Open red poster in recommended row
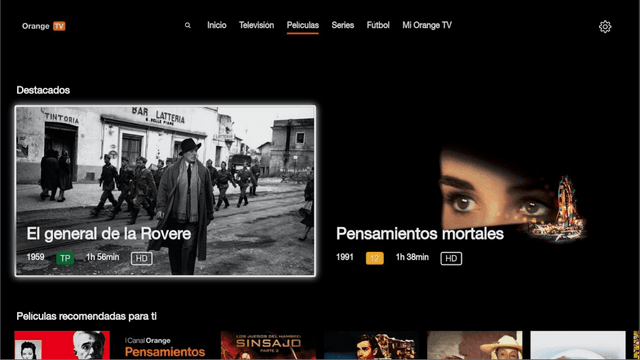This screenshot has height=360, width=640. [62, 345]
